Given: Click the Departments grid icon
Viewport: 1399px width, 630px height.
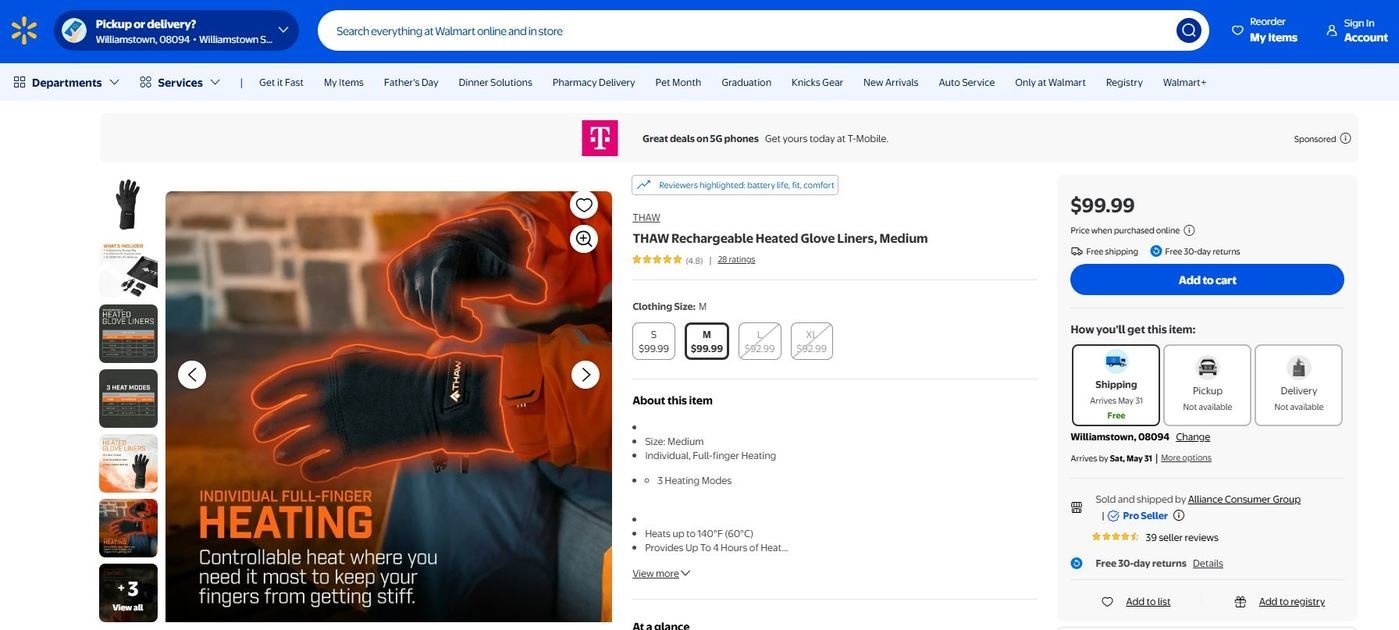Looking at the screenshot, I should click(19, 82).
